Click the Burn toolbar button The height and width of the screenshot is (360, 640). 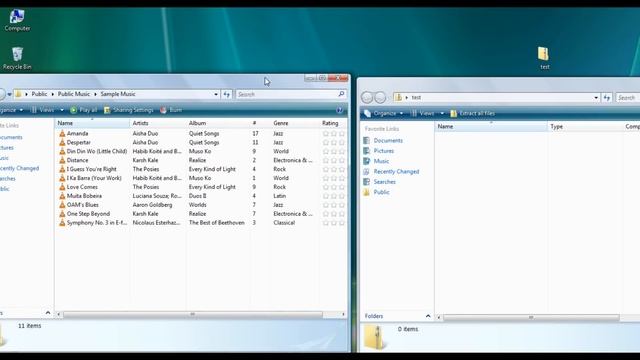pyautogui.click(x=171, y=110)
